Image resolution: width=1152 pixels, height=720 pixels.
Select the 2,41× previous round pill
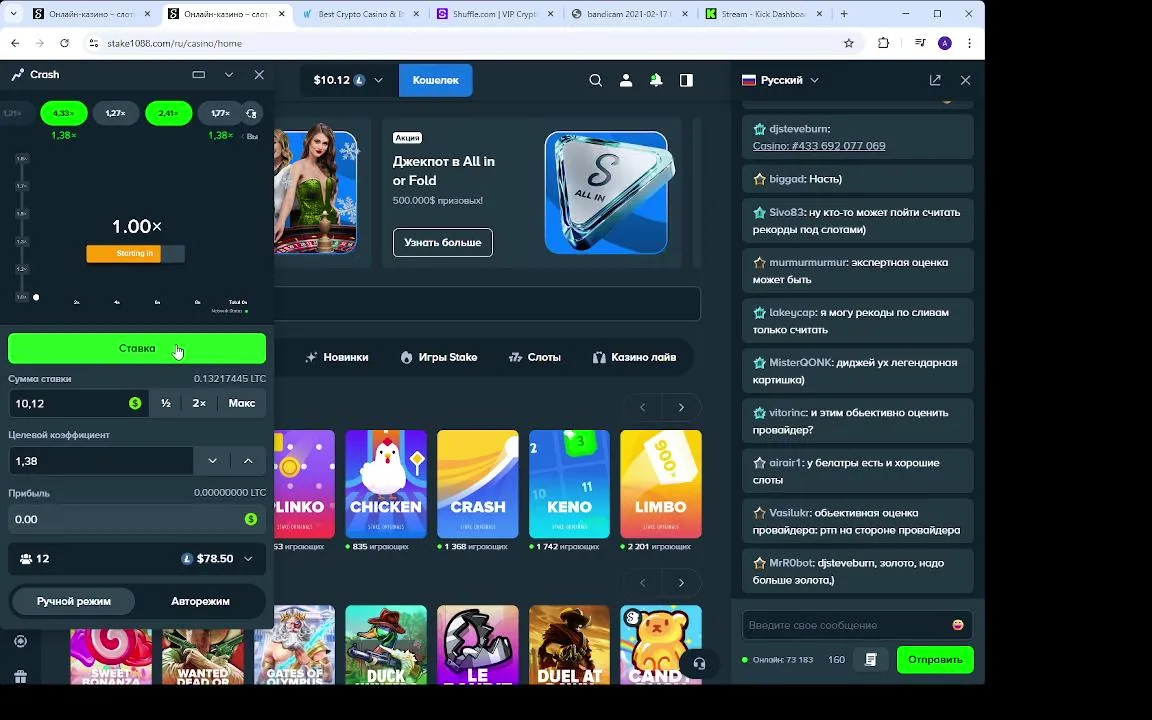[x=168, y=113]
